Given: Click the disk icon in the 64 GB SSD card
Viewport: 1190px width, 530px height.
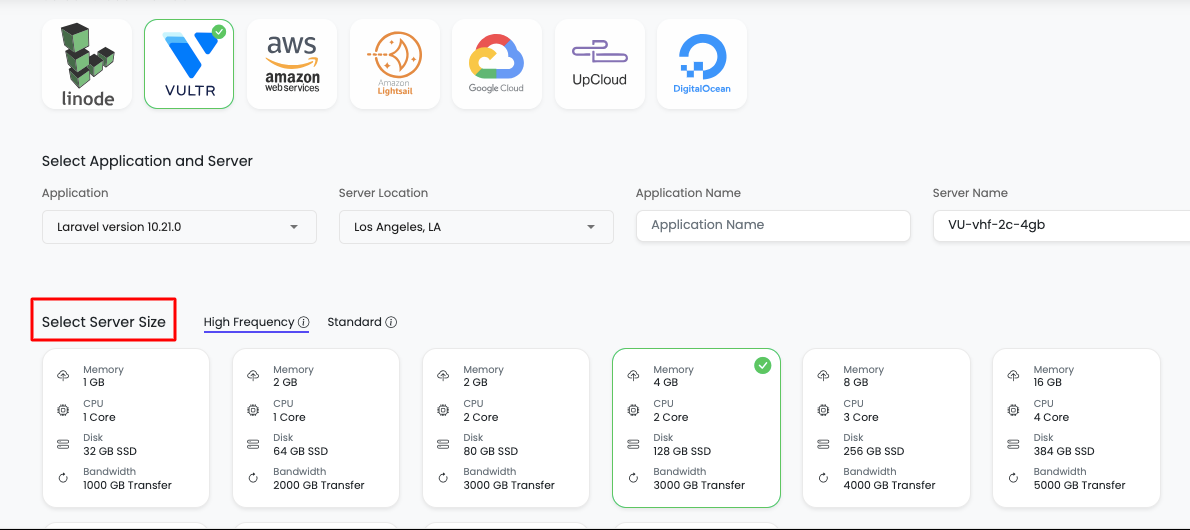Looking at the screenshot, I should (252, 444).
